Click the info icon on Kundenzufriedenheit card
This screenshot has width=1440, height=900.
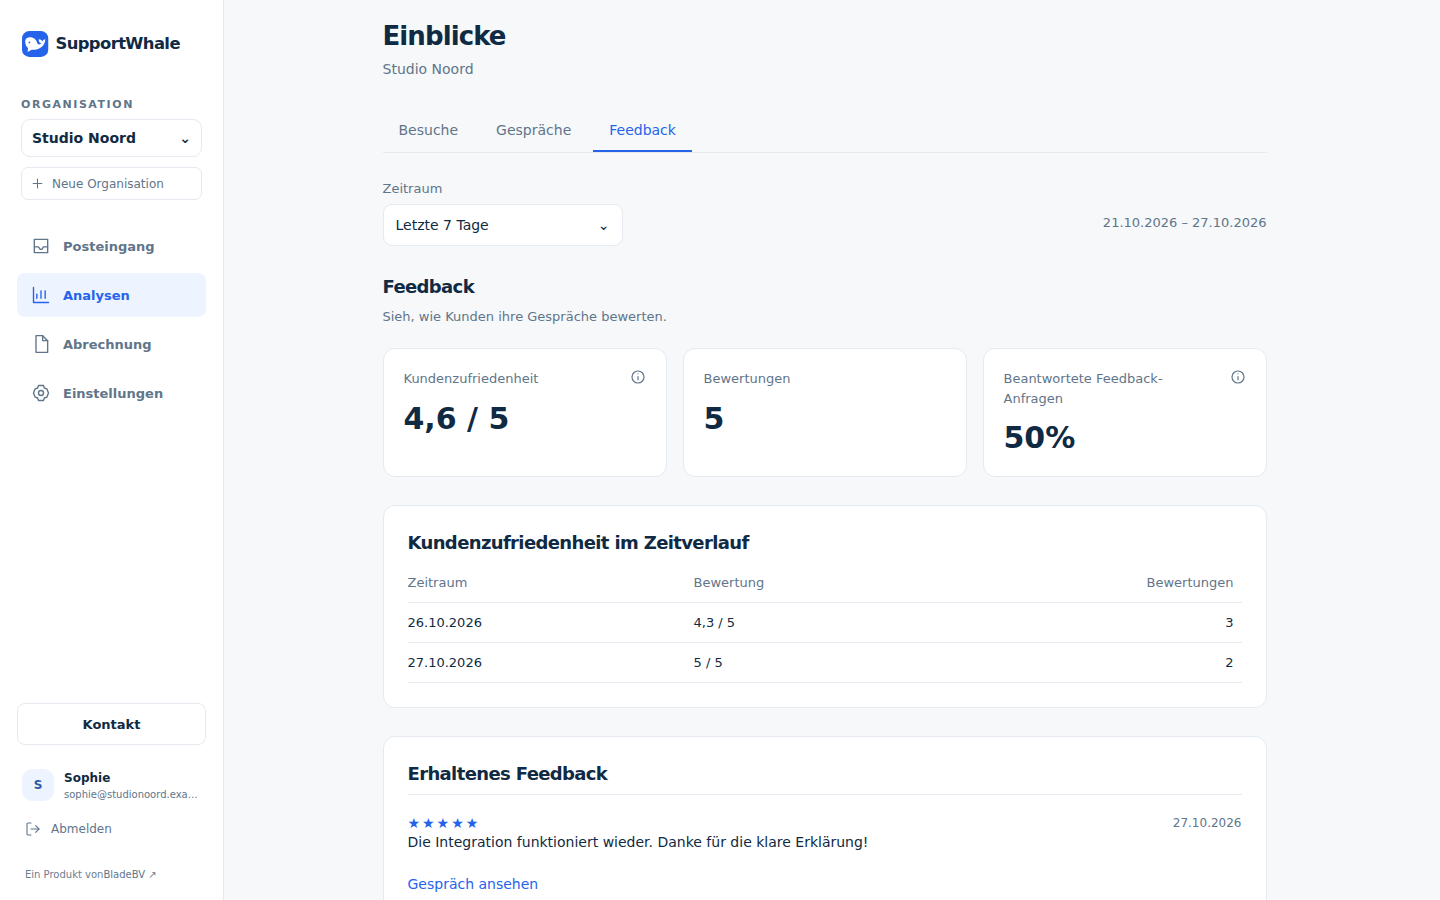pos(638,377)
